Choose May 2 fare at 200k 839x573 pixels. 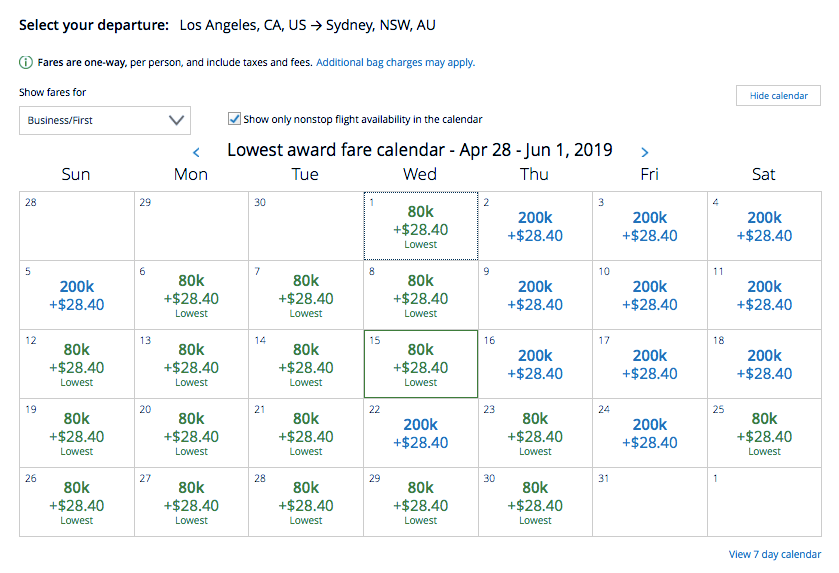click(x=535, y=226)
